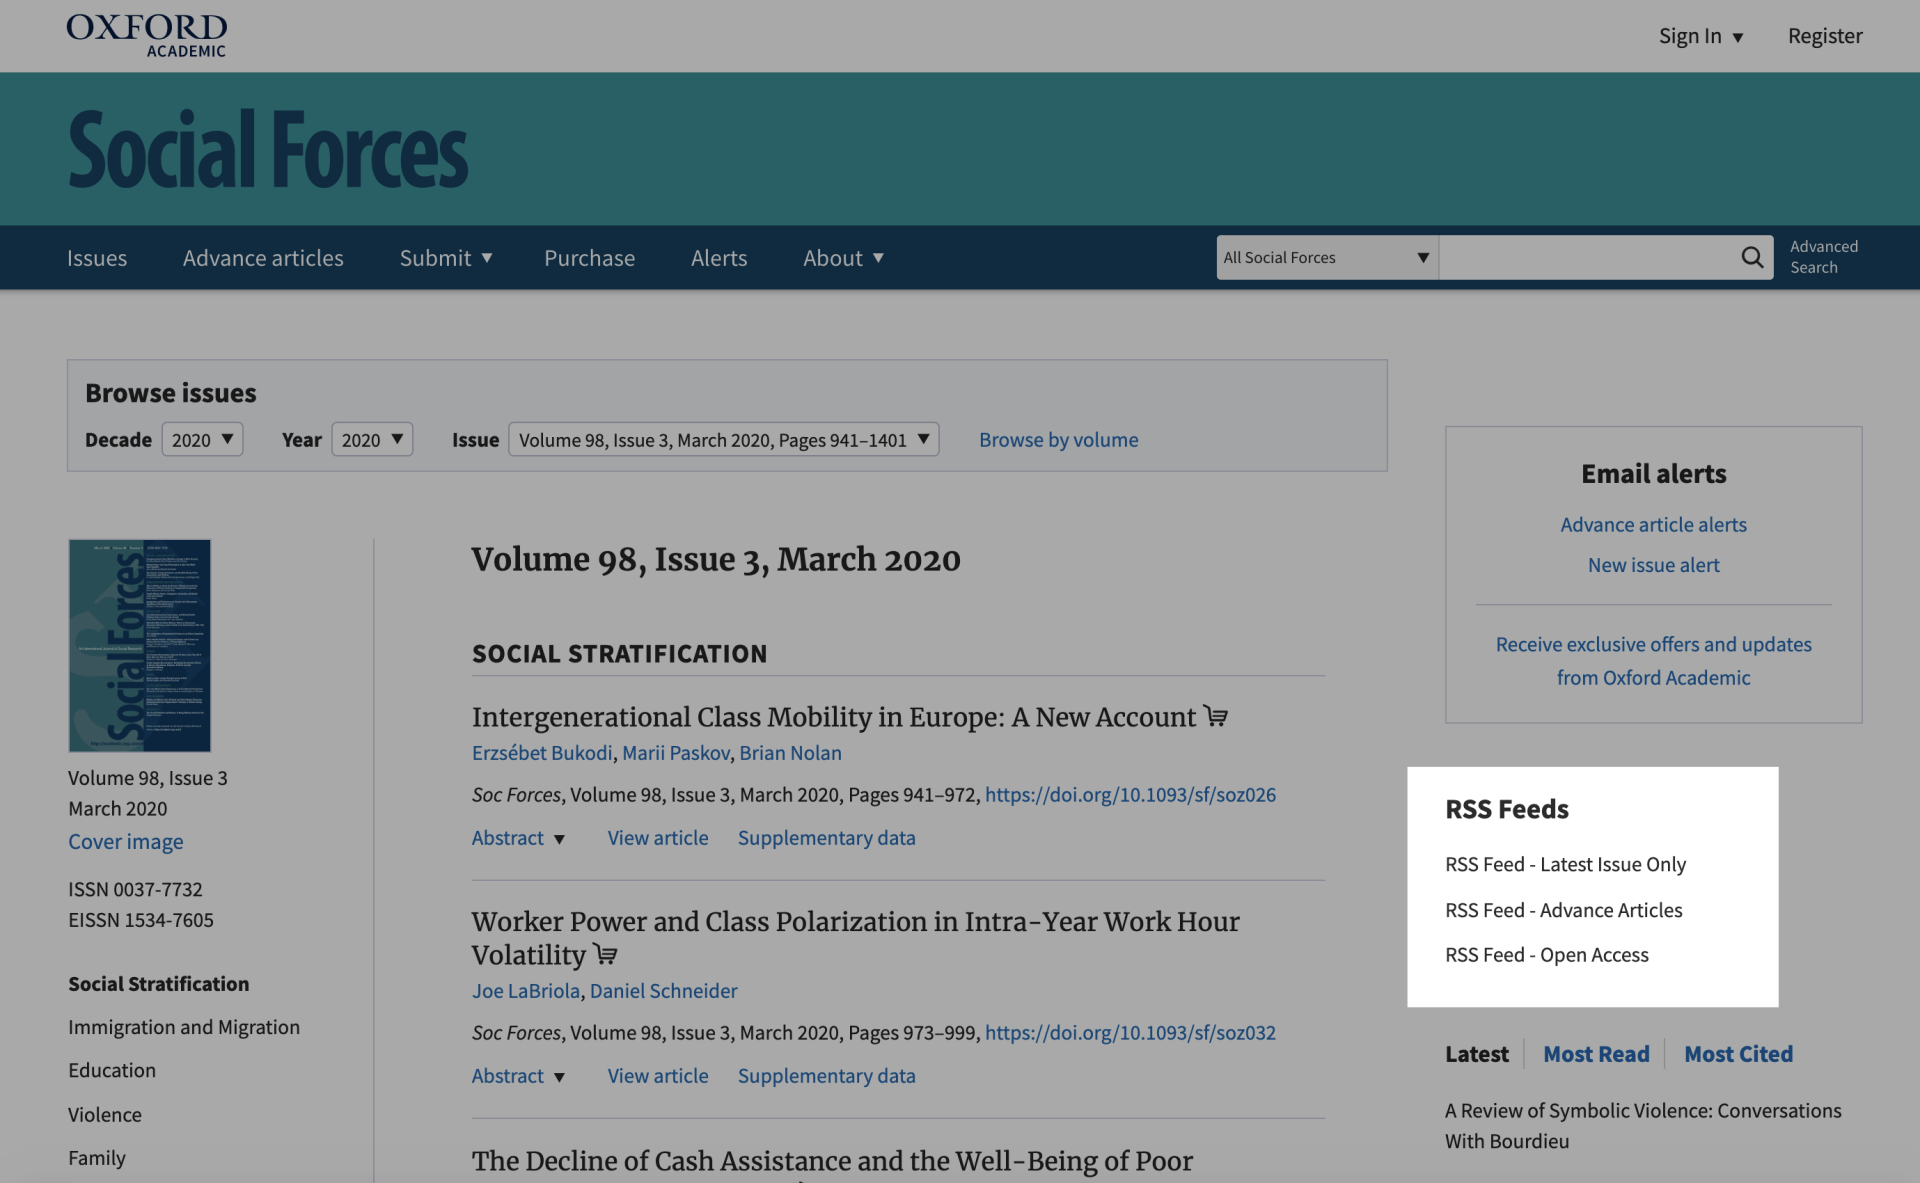Jump to Violence section in sidebar

tap(105, 1114)
